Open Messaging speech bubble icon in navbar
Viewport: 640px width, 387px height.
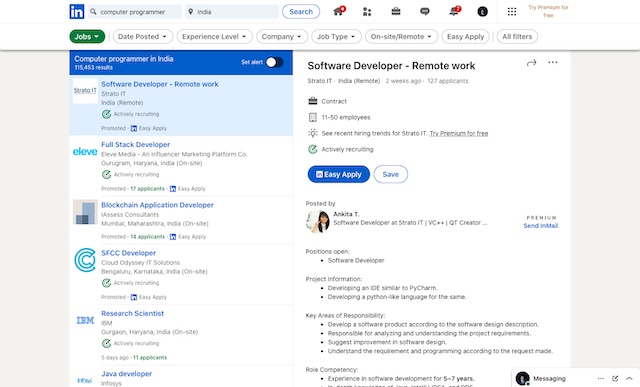point(424,11)
